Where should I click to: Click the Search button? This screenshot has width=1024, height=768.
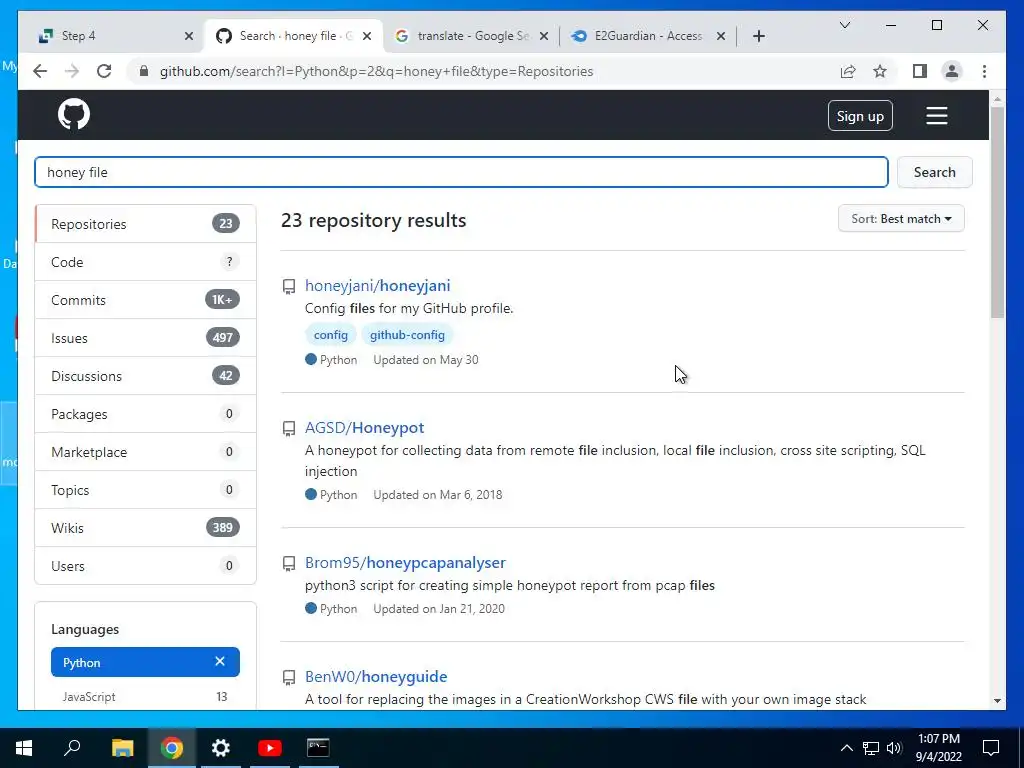935,172
